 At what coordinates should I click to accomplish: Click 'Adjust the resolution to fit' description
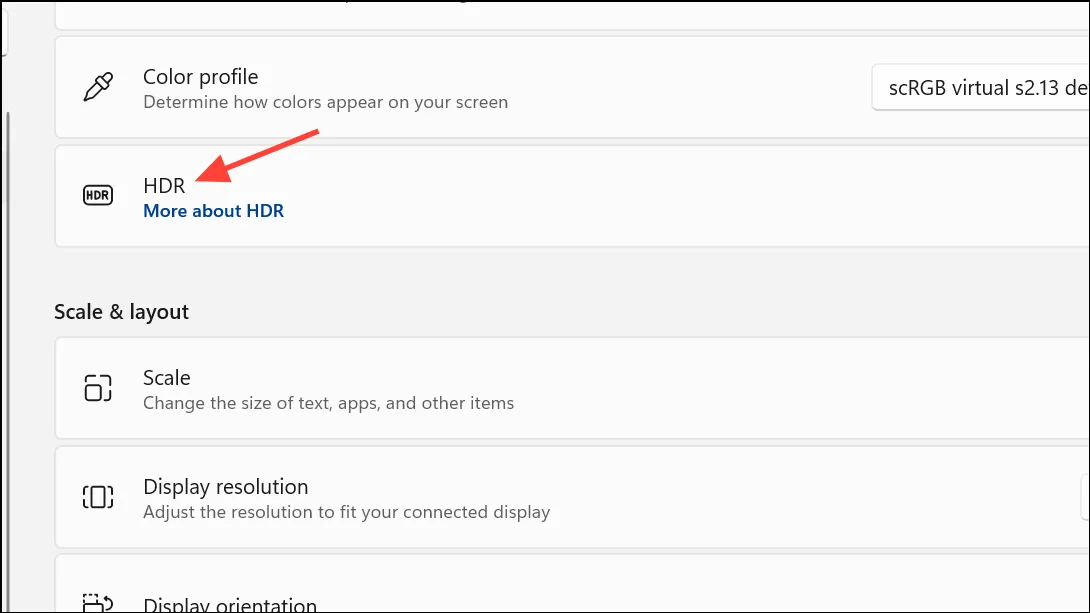click(347, 512)
